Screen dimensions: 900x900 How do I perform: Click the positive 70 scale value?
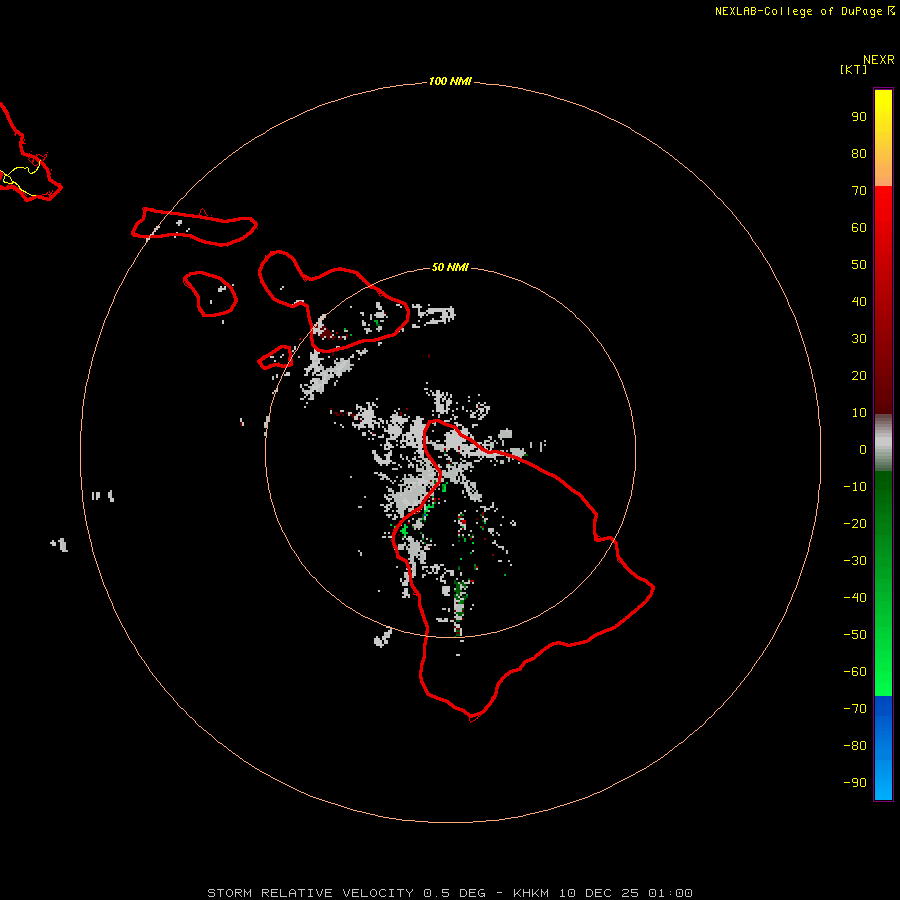(x=859, y=191)
